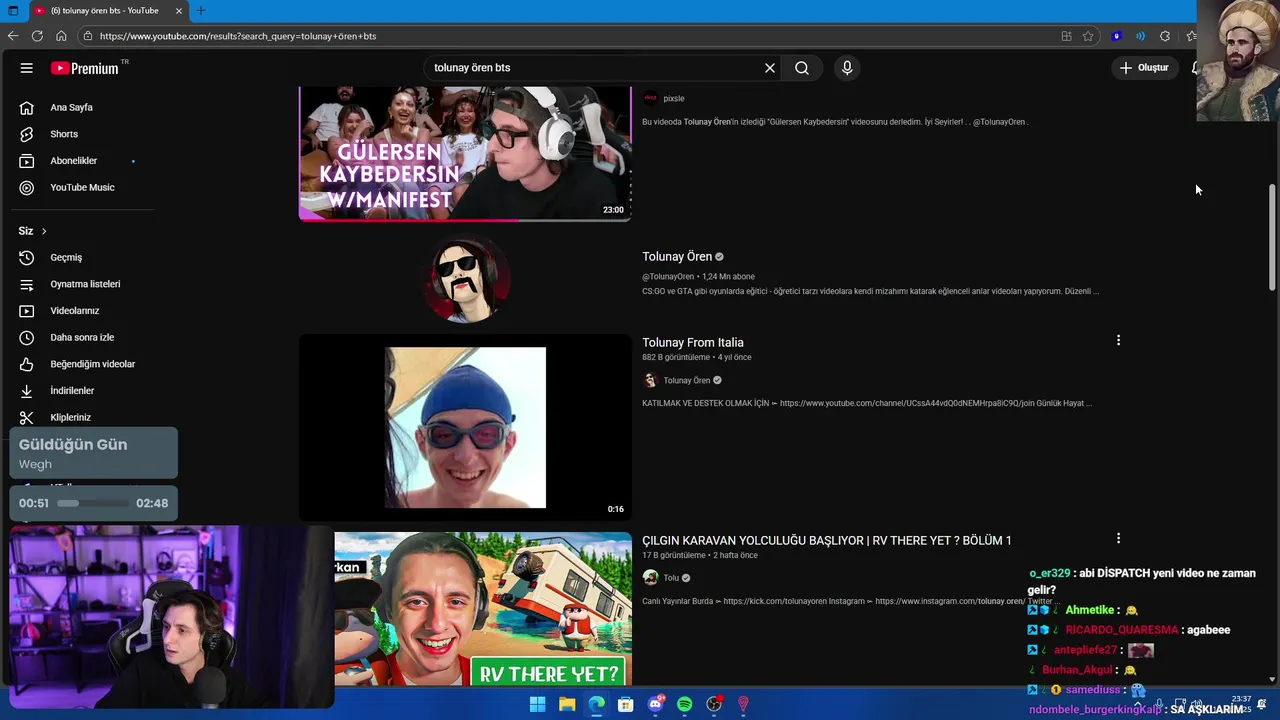Click the site info lock icon in address bar
Image resolution: width=1280 pixels, height=720 pixels.
(88, 36)
